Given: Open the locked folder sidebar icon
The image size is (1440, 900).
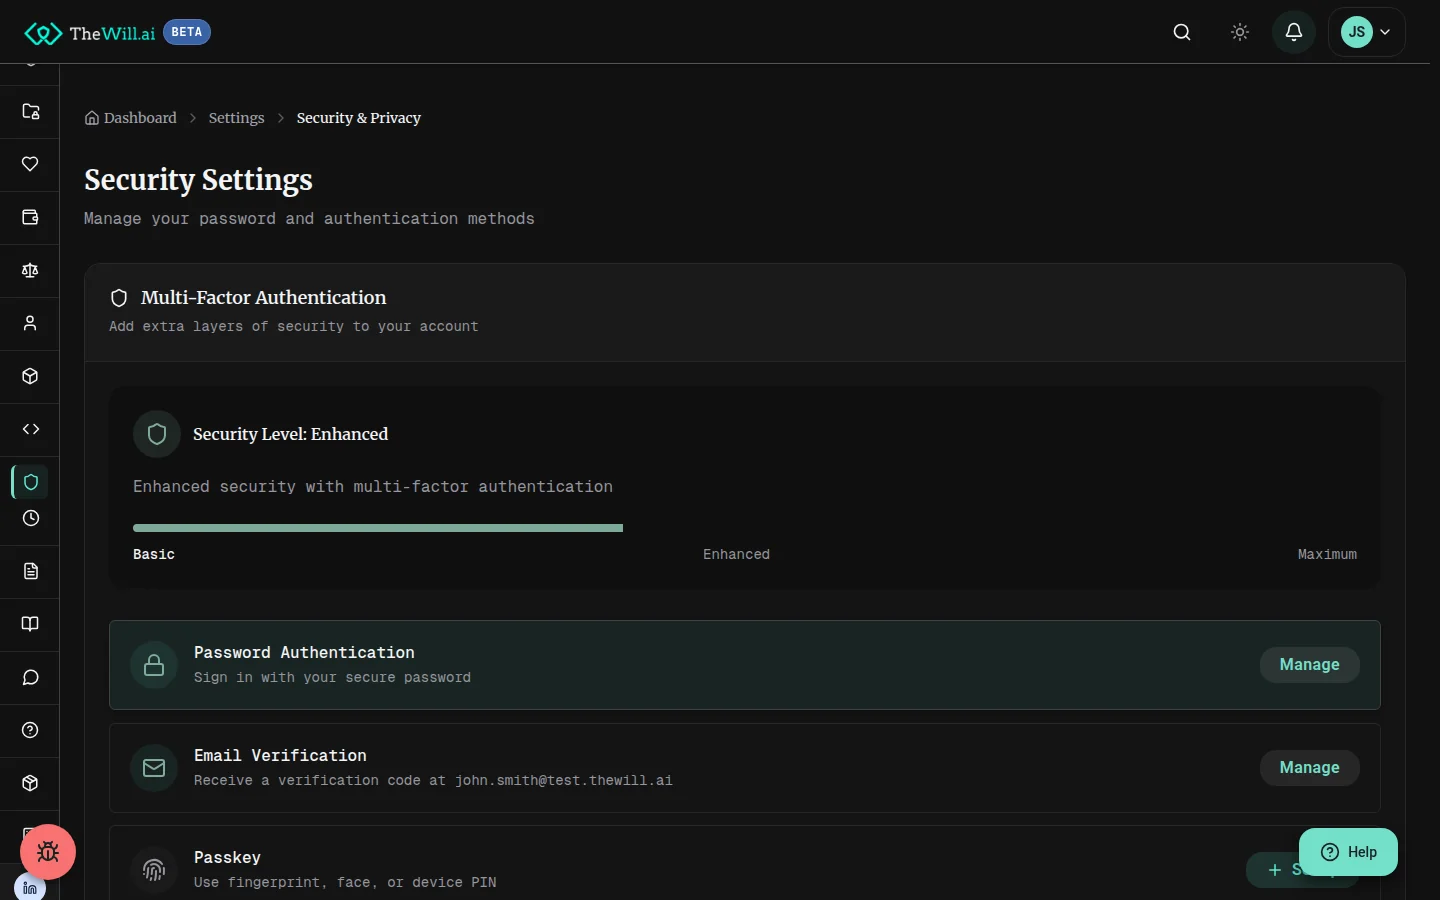Looking at the screenshot, I should 31,111.
